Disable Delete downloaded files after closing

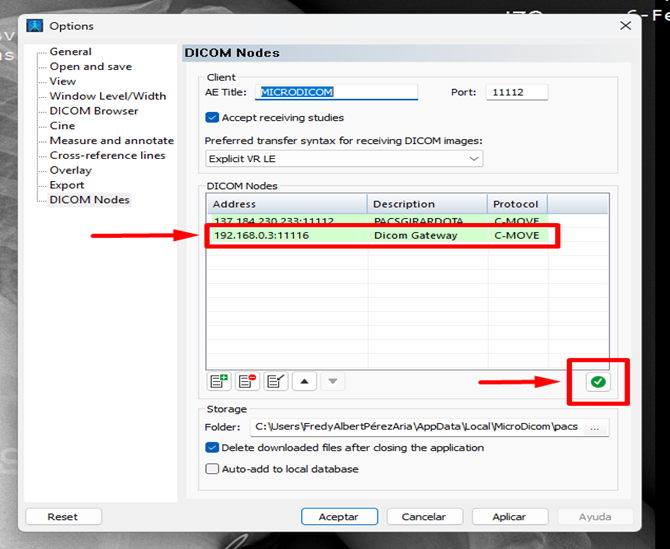pos(212,448)
